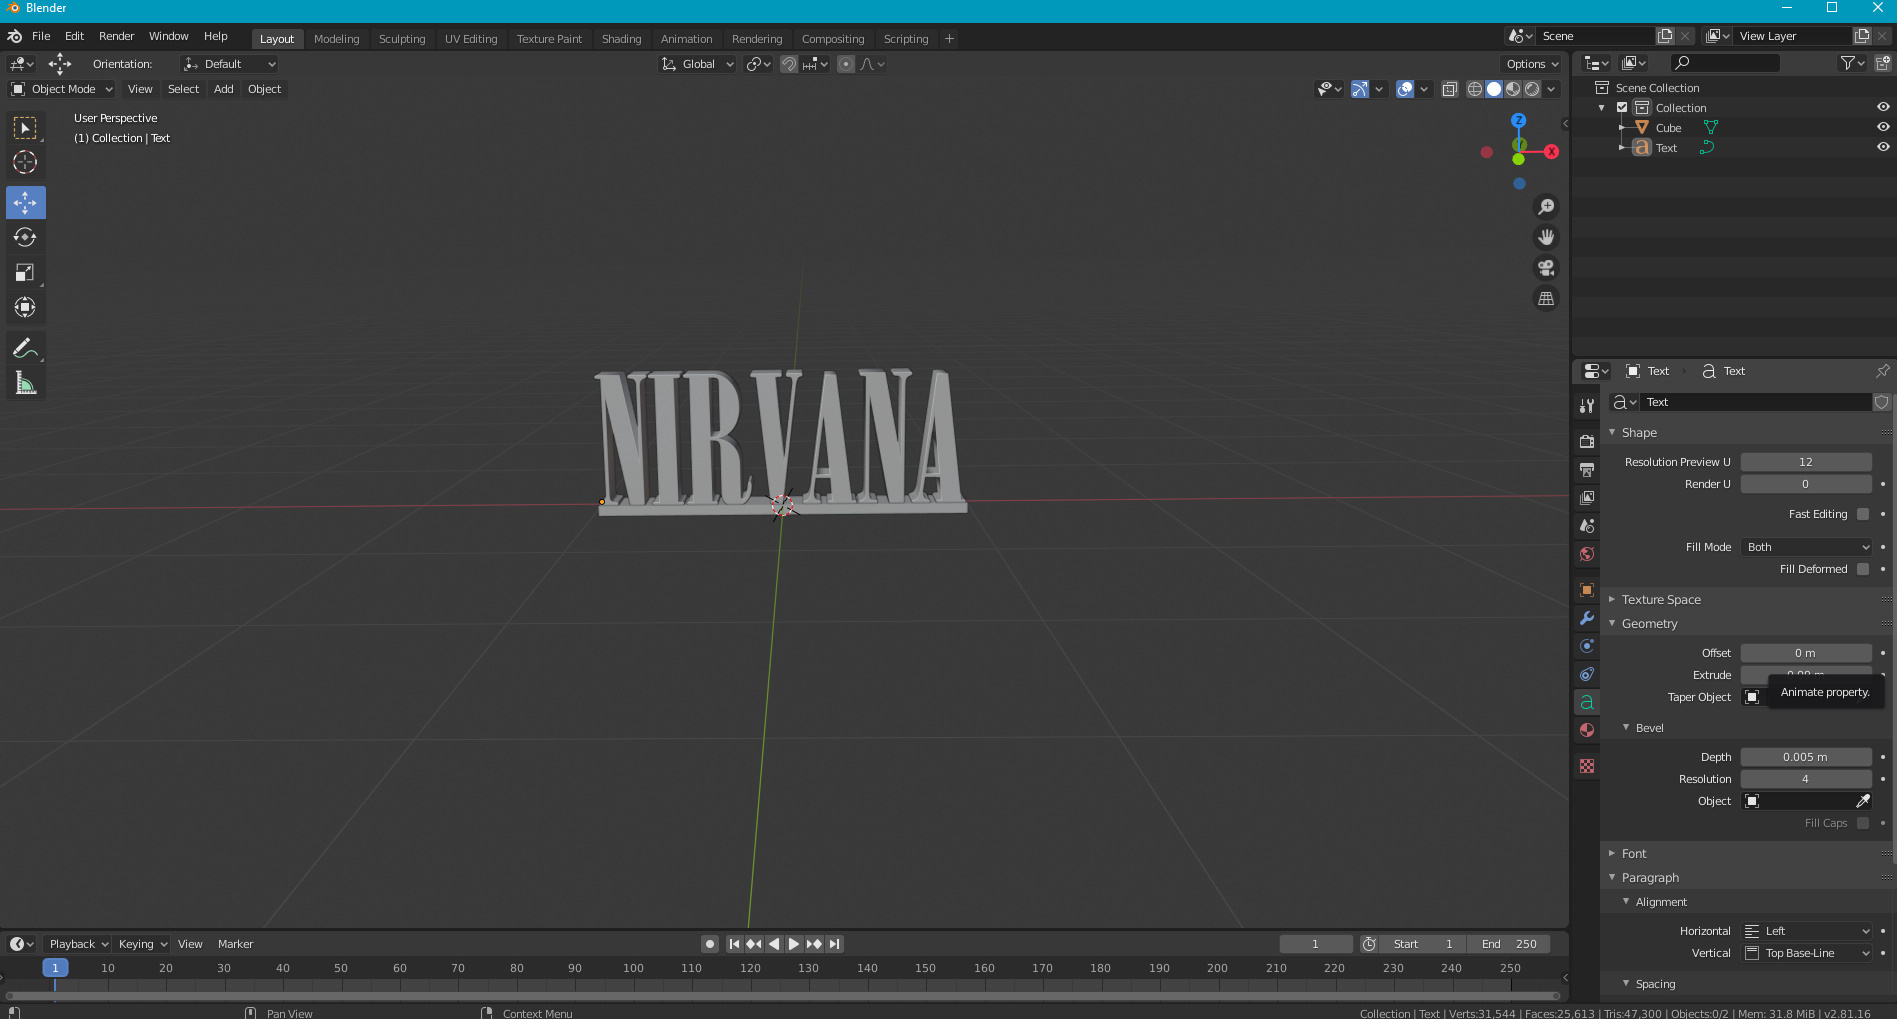Switch viewport to Rendered shading mode
Viewport: 1897px width, 1019px height.
coord(1533,89)
